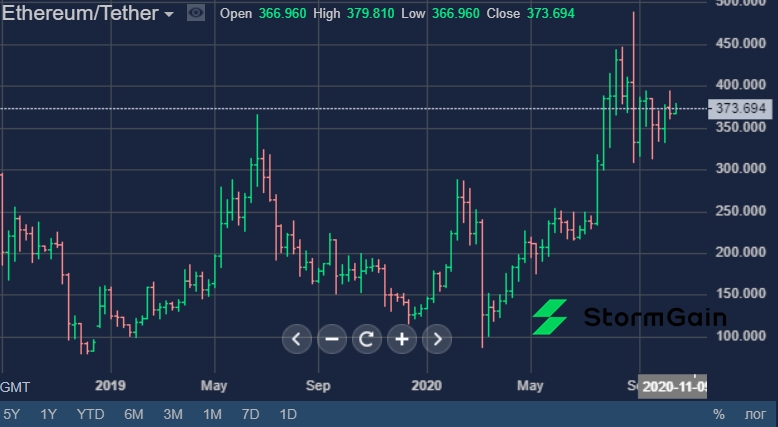
Task: Toggle the percent scale mode
Action: pyautogui.click(x=718, y=414)
